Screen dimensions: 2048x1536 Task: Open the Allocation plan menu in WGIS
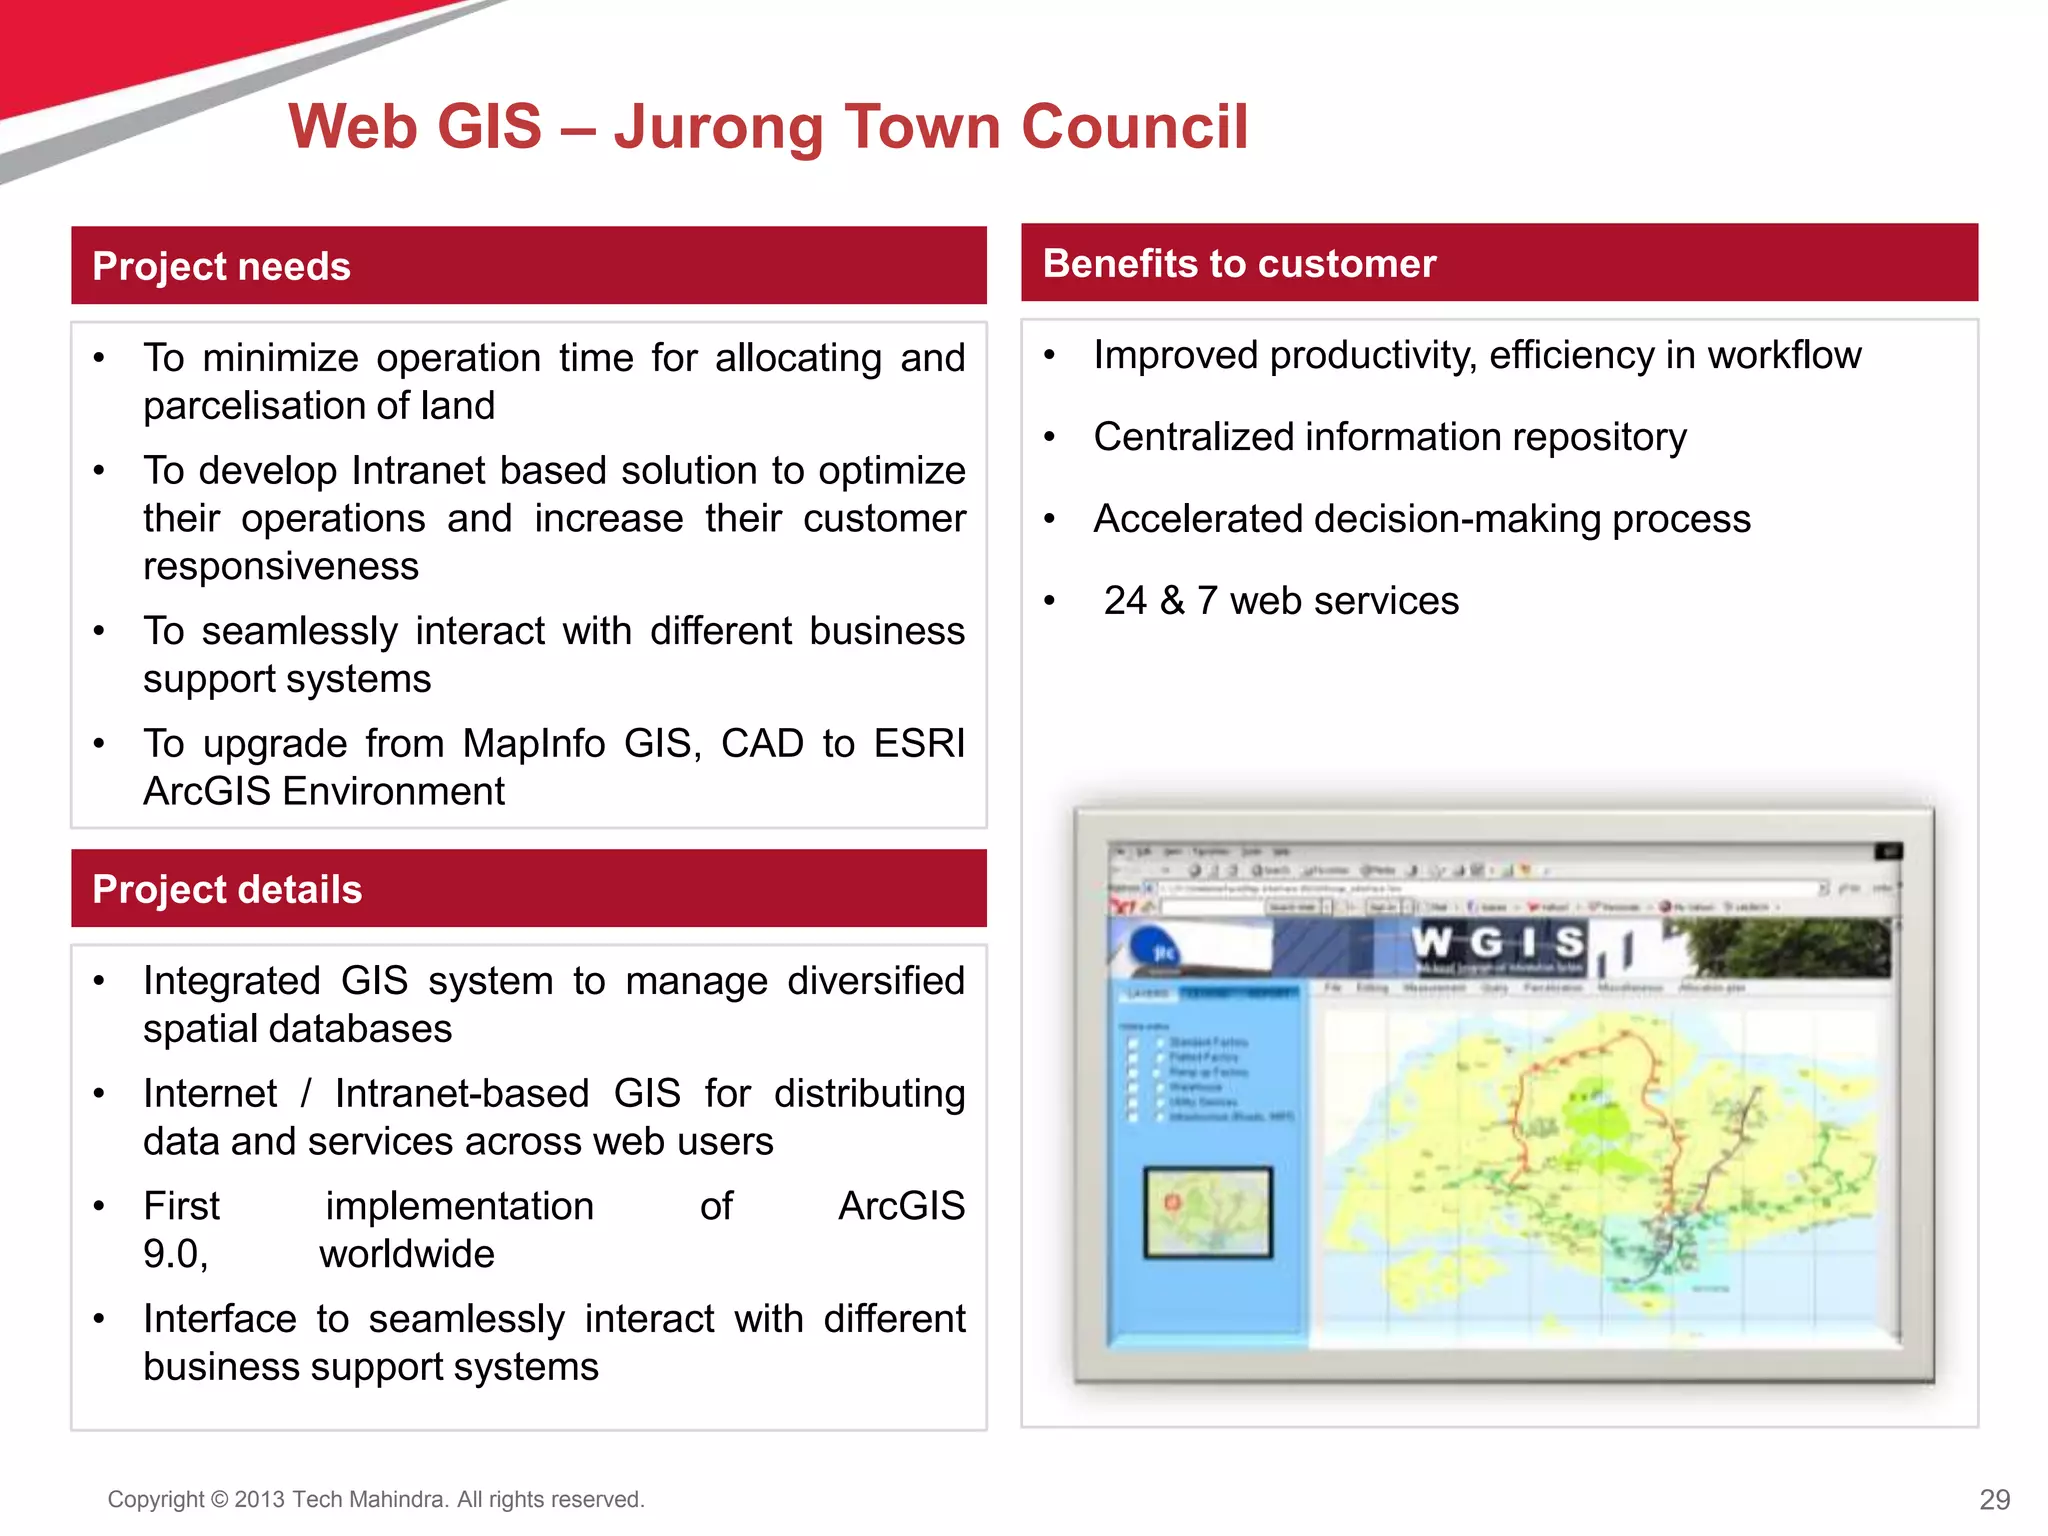[1711, 988]
